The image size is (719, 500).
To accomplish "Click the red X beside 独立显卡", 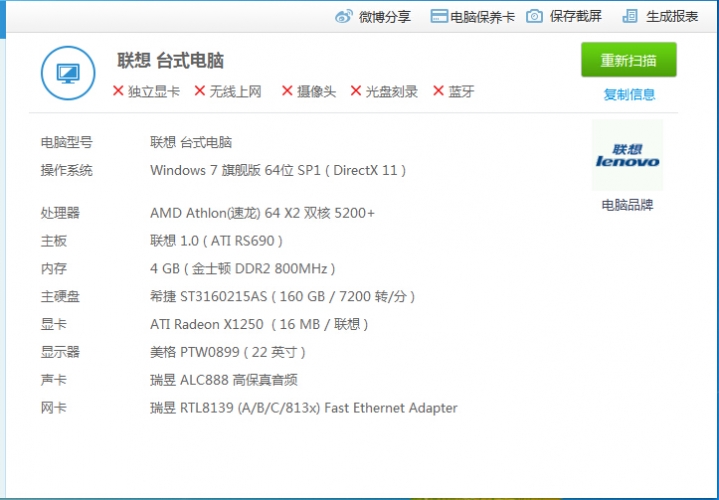I will [118, 91].
